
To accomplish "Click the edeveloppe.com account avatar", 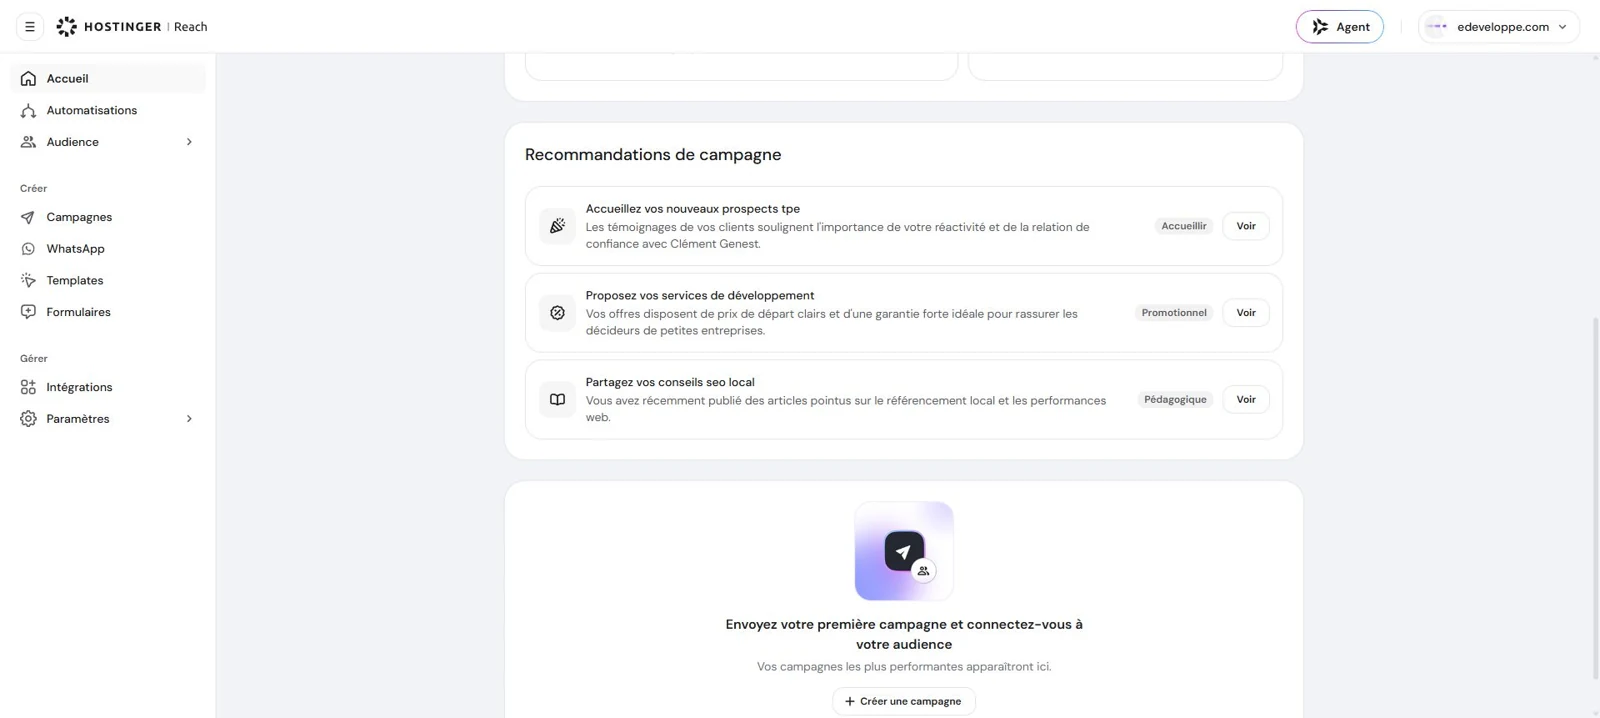I will click(x=1437, y=27).
